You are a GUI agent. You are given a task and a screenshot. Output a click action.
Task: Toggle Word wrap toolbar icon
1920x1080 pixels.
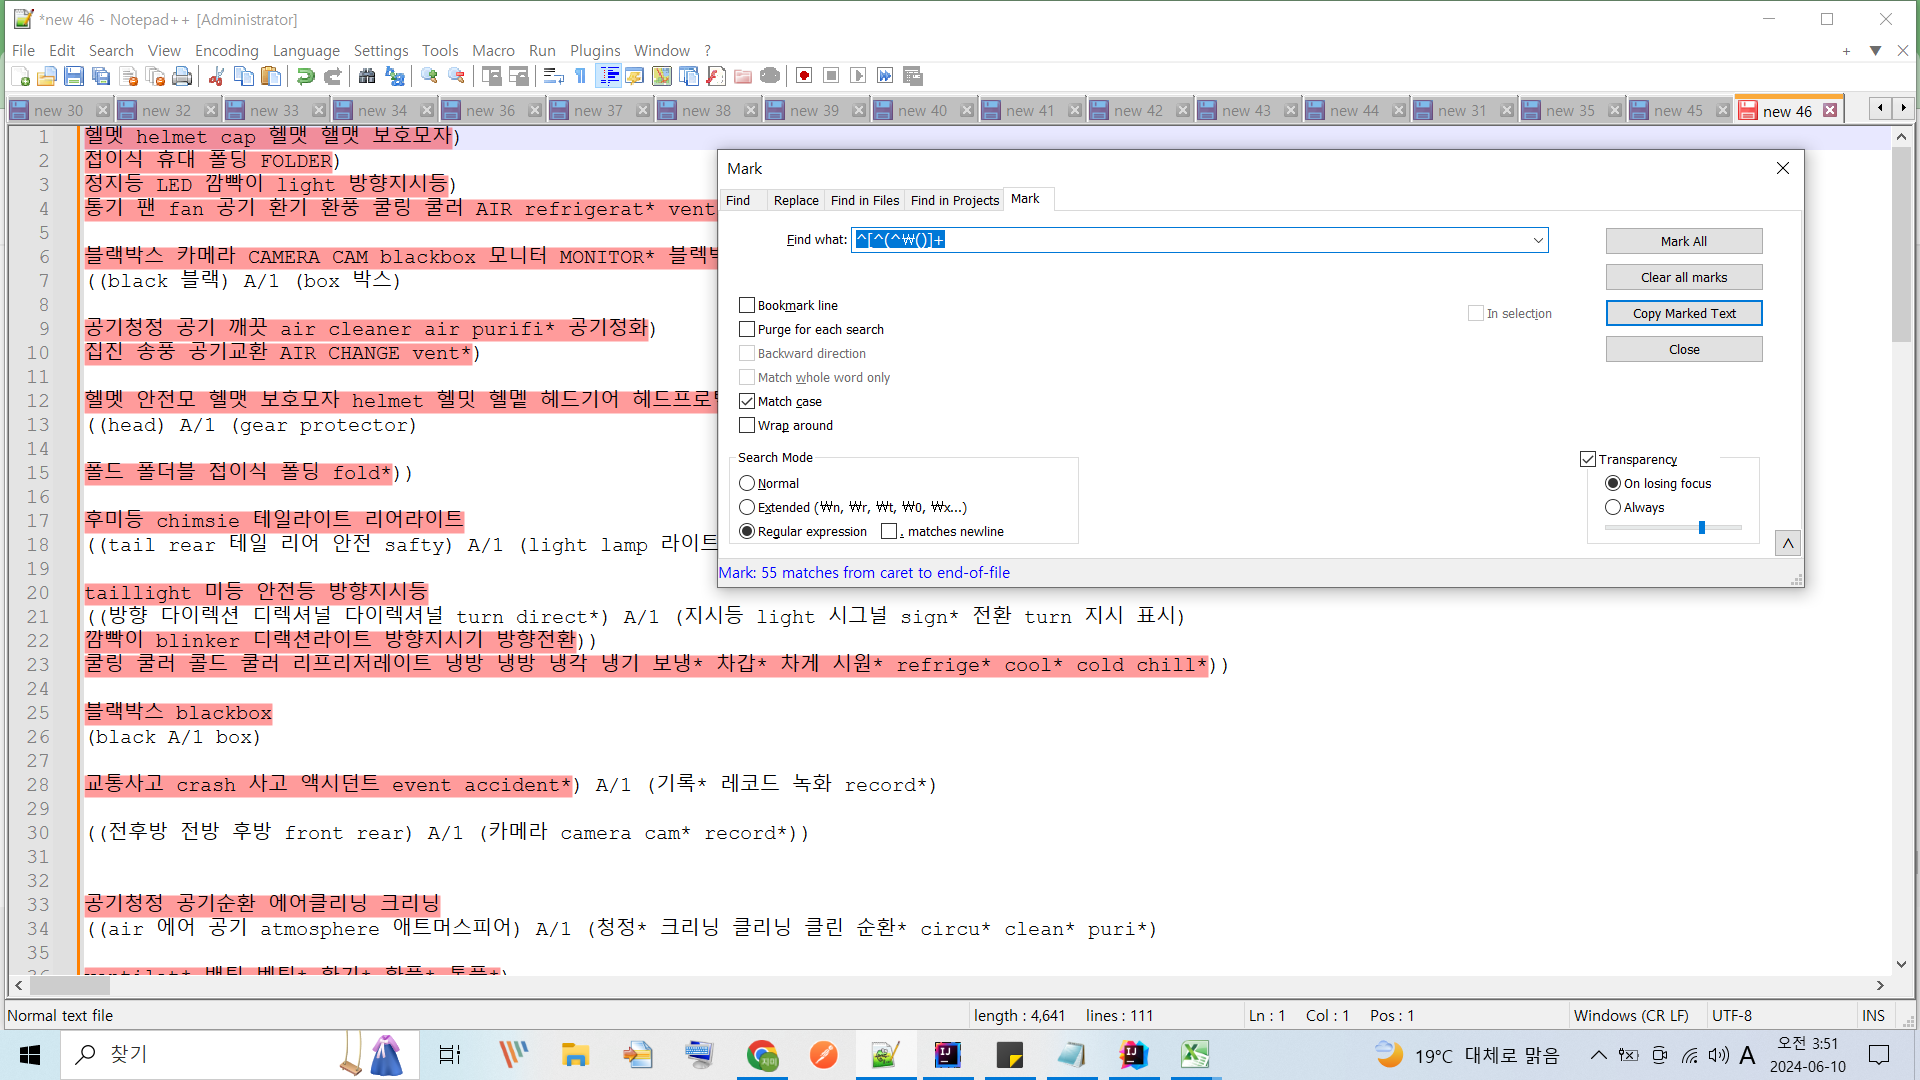553,76
